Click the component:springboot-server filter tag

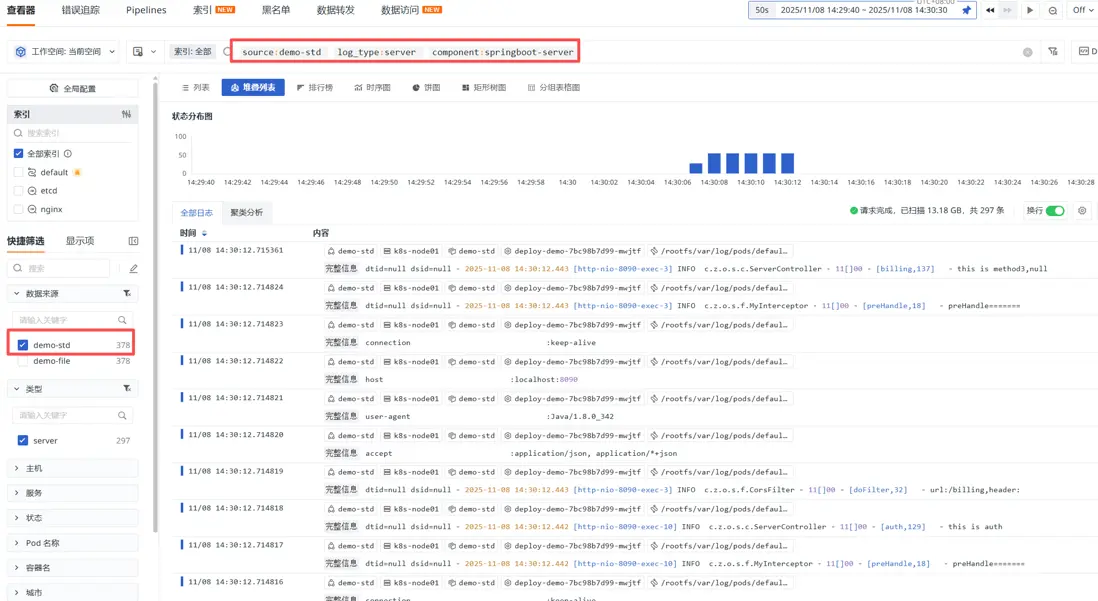pyautogui.click(x=502, y=52)
